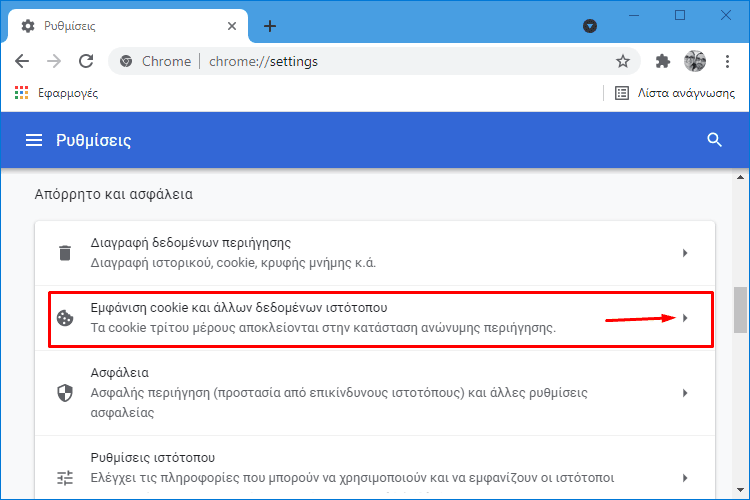Click the Ρυθμίσεις header title
This screenshot has width=750, height=500.
94,140
